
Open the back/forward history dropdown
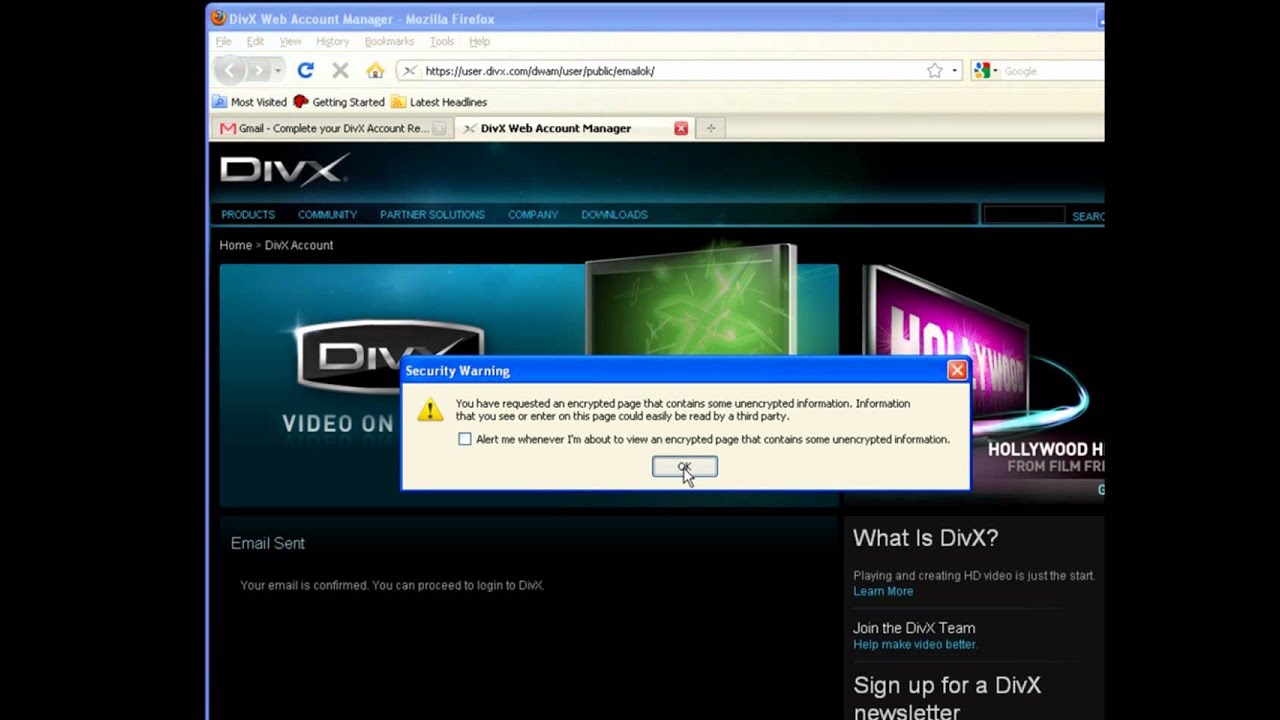[278, 71]
